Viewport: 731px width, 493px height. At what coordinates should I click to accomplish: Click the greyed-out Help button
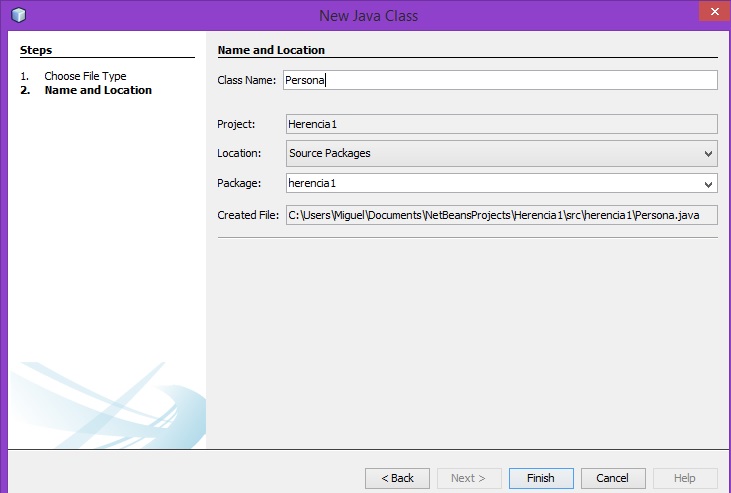[x=685, y=478]
